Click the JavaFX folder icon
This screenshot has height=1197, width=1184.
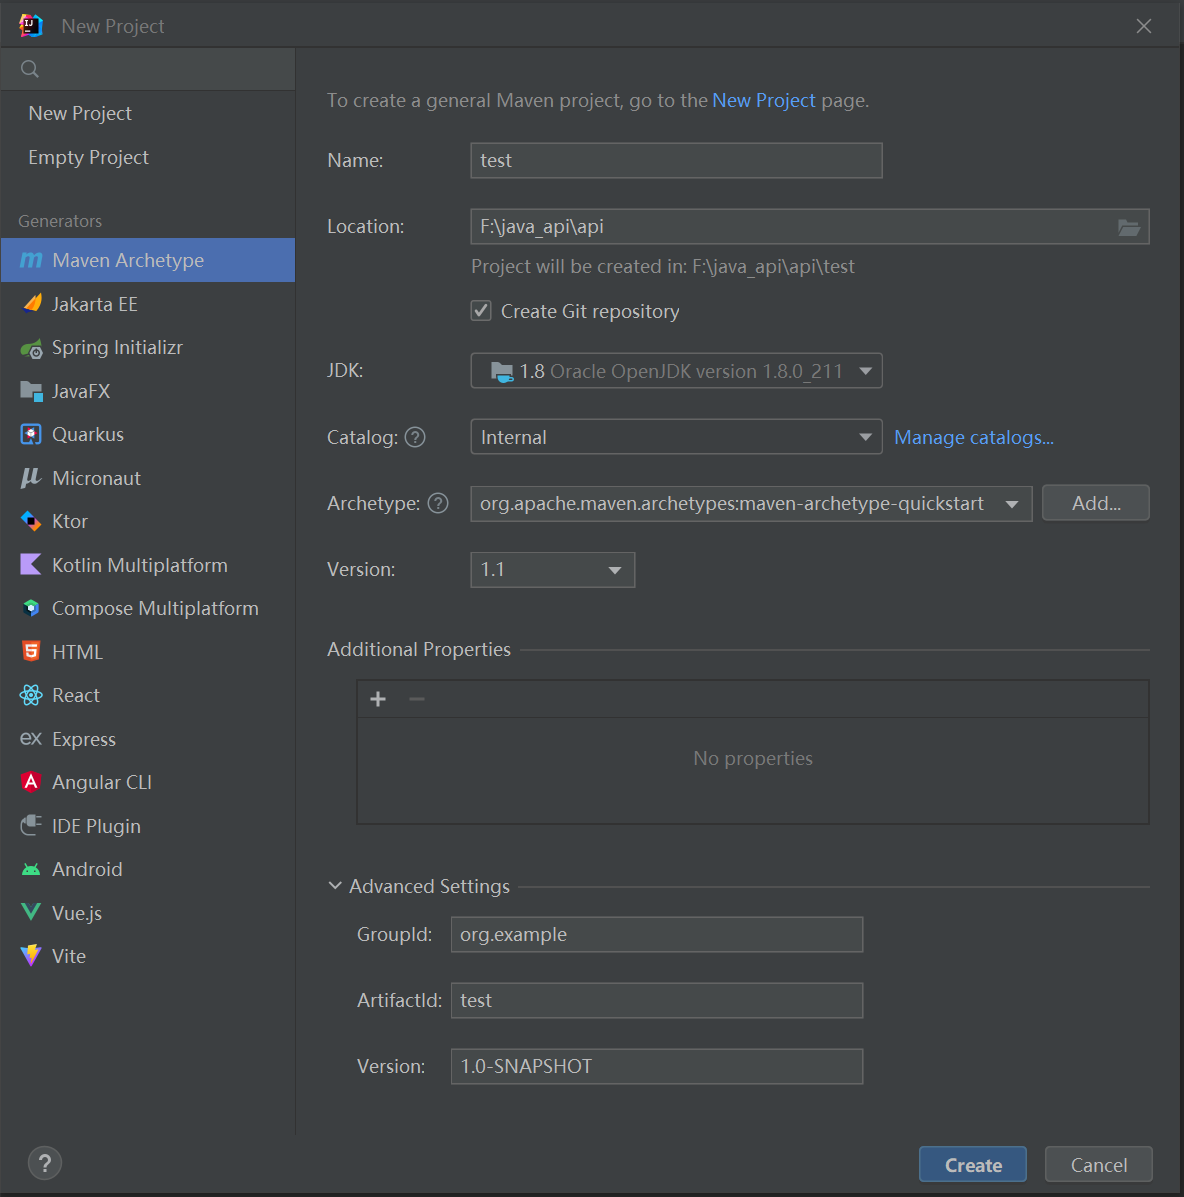tap(31, 392)
